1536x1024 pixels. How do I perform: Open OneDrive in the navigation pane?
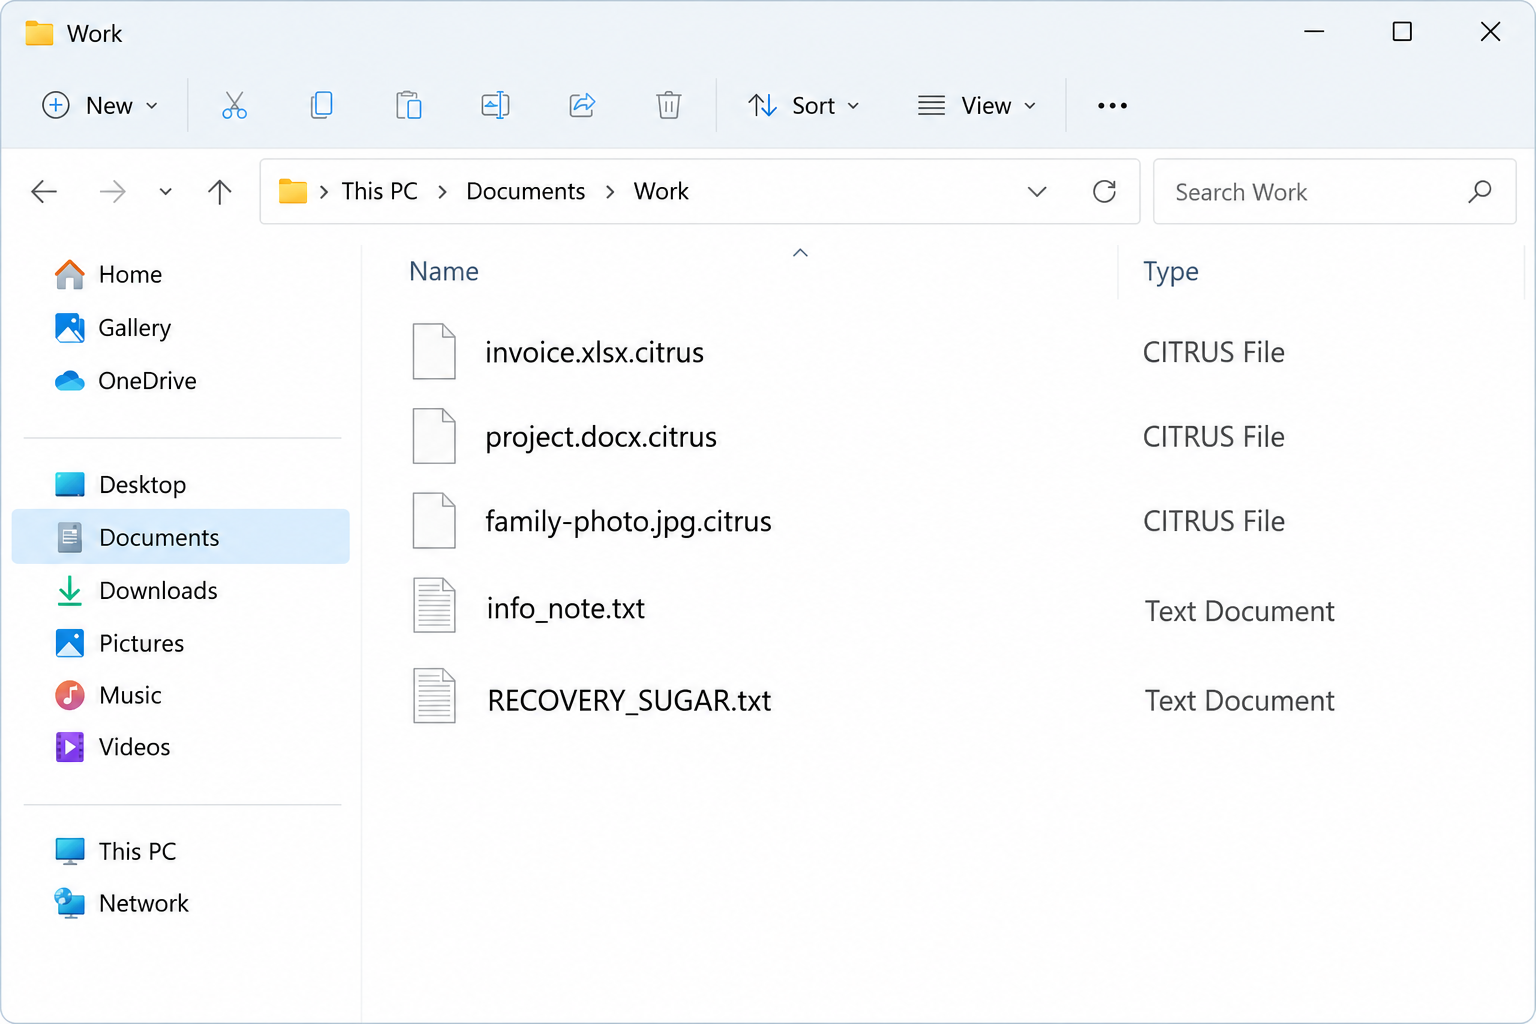click(181, 380)
